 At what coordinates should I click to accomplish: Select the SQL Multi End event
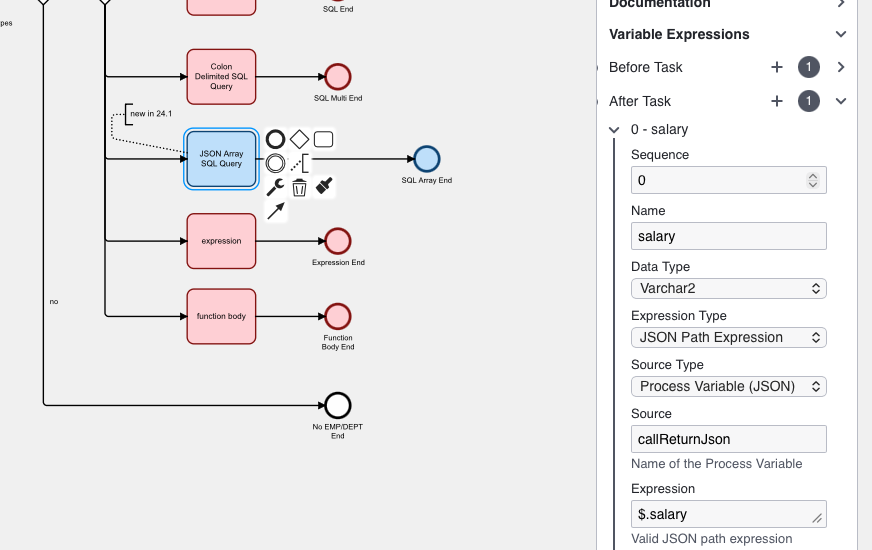coord(338,77)
